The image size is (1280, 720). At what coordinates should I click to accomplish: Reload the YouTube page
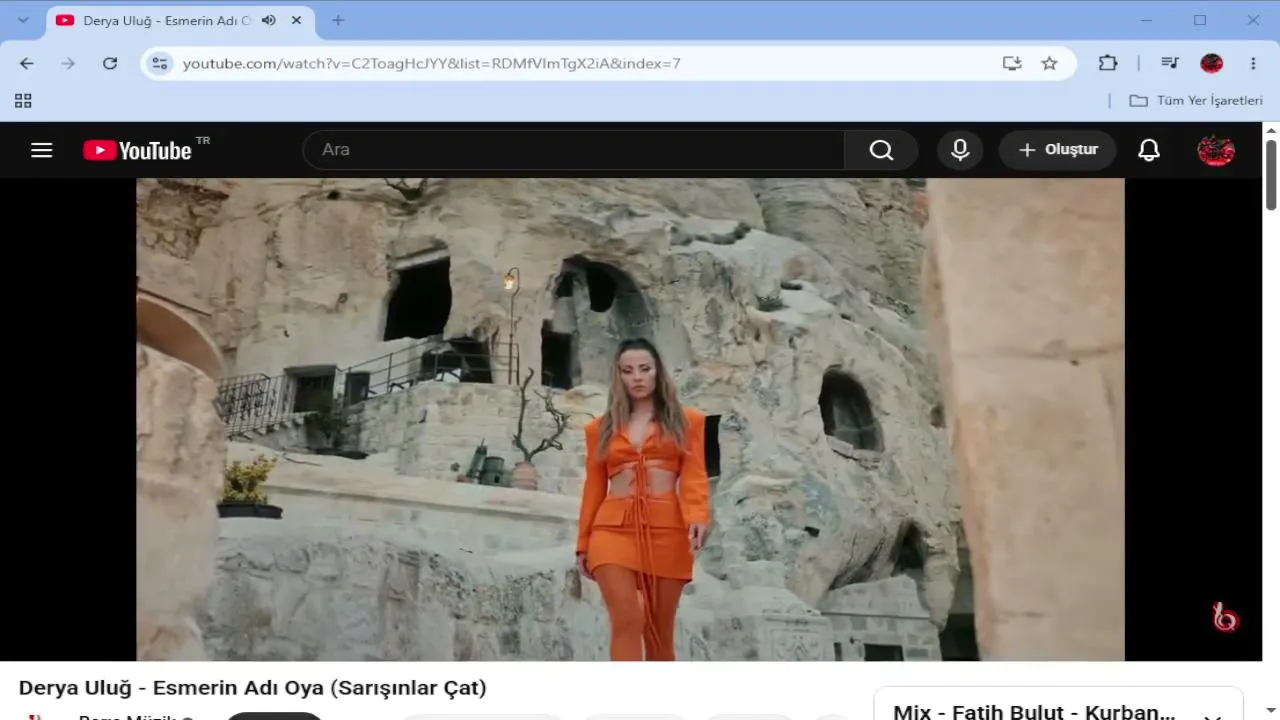110,63
